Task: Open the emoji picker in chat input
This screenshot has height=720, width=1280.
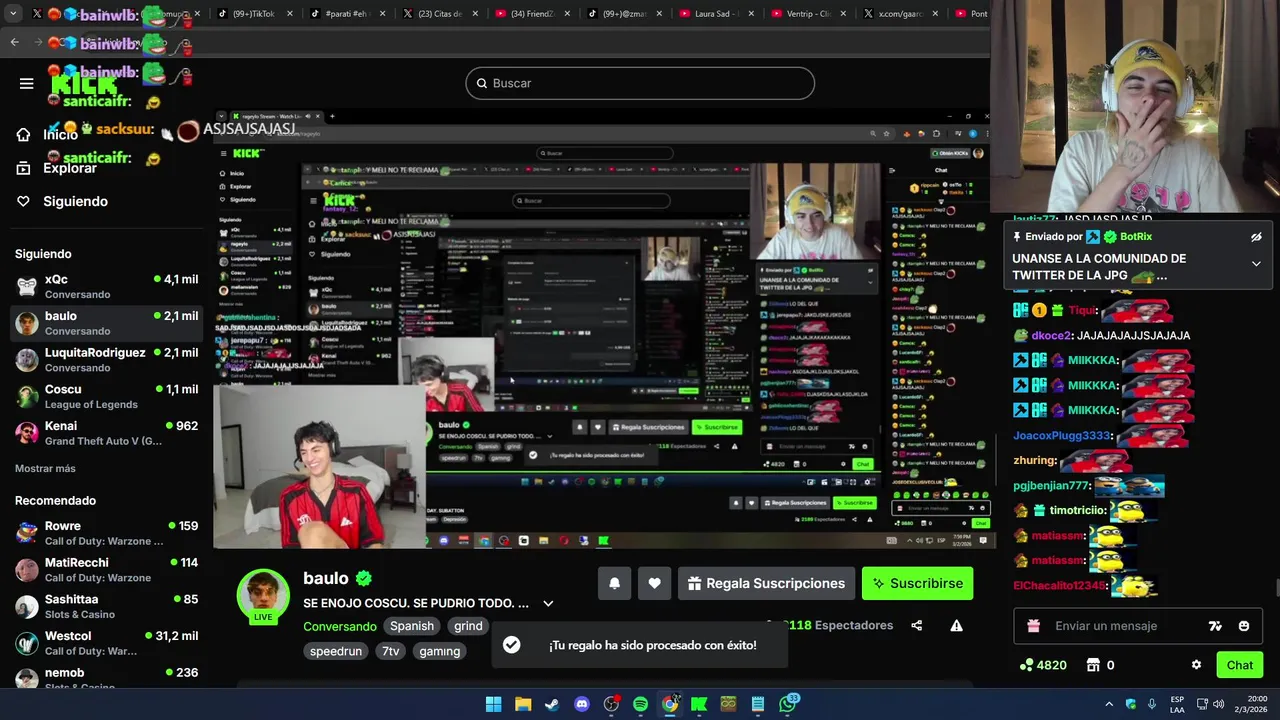Action: [x=1244, y=626]
